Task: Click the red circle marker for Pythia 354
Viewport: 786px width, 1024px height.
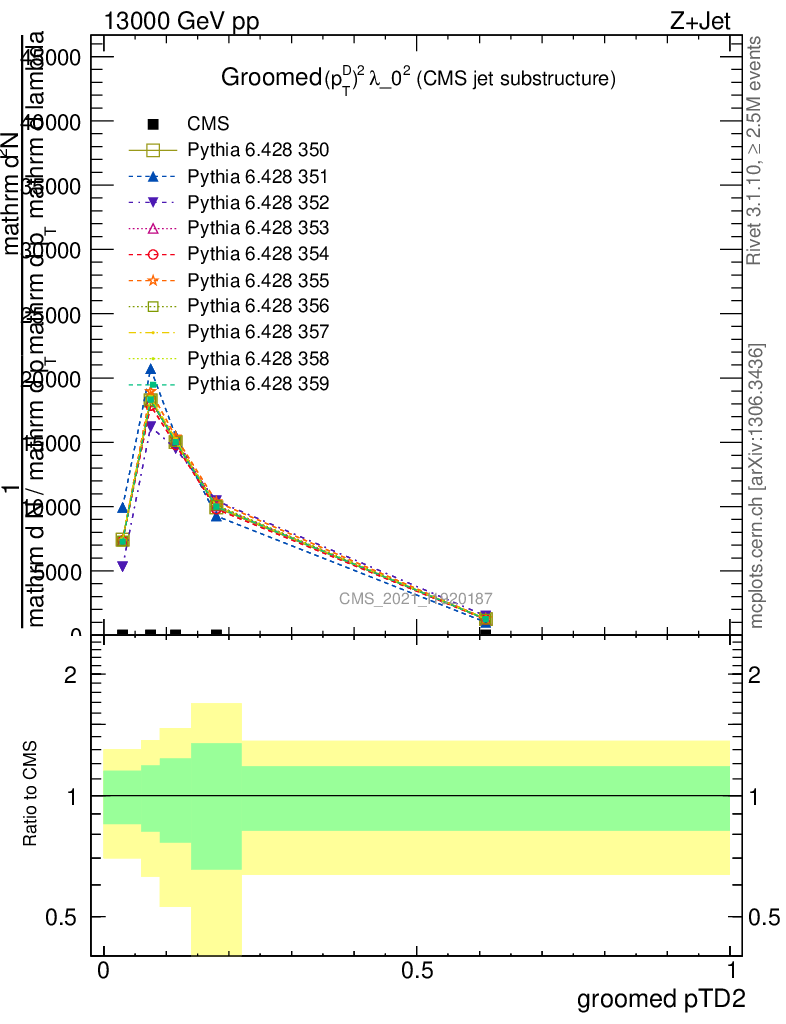Action: (x=153, y=254)
